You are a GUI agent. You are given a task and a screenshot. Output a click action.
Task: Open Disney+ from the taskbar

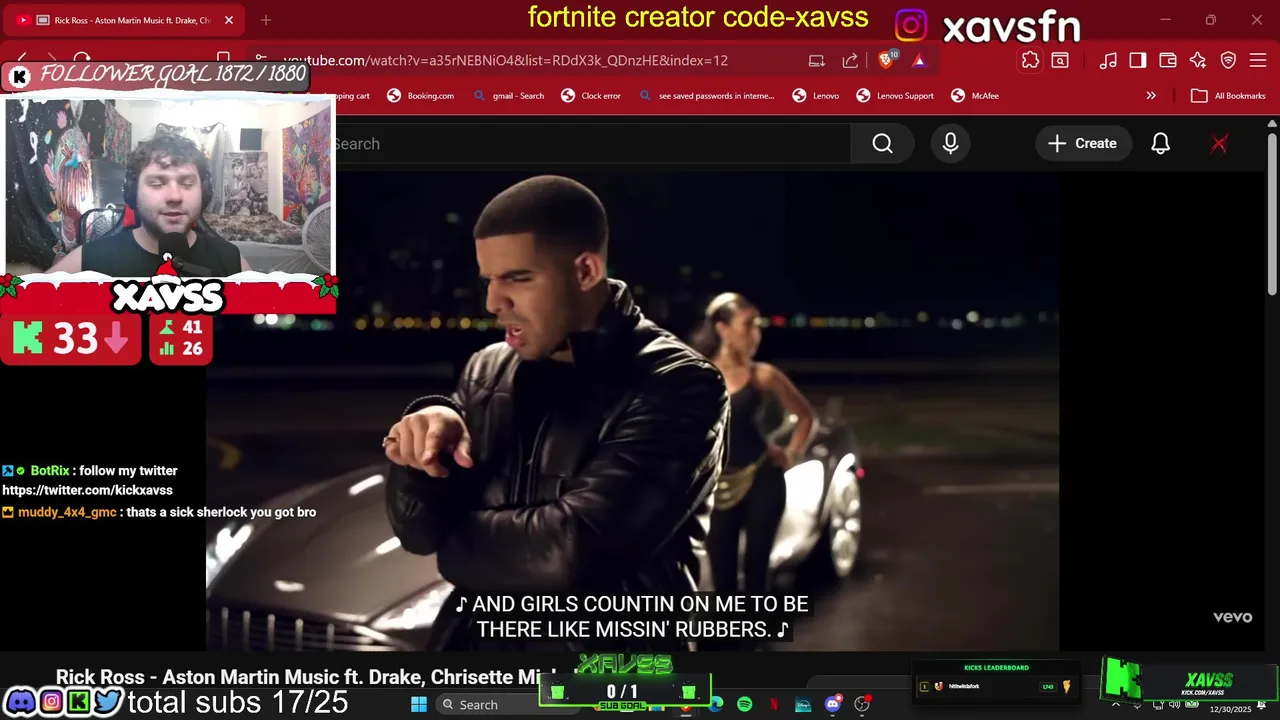803,704
